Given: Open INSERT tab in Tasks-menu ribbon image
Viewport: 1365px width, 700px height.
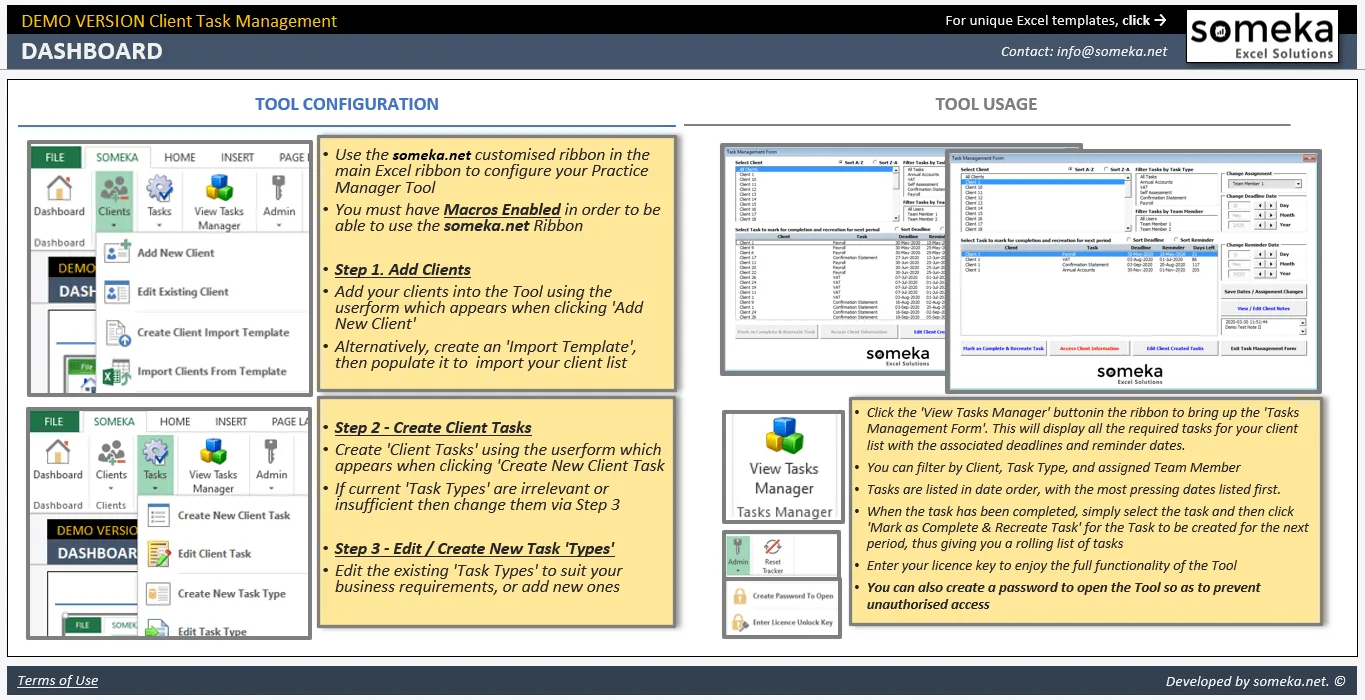Looking at the screenshot, I should click(231, 421).
